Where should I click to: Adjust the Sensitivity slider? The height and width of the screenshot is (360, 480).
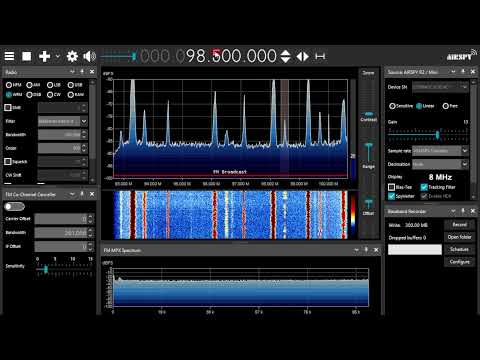64,269
